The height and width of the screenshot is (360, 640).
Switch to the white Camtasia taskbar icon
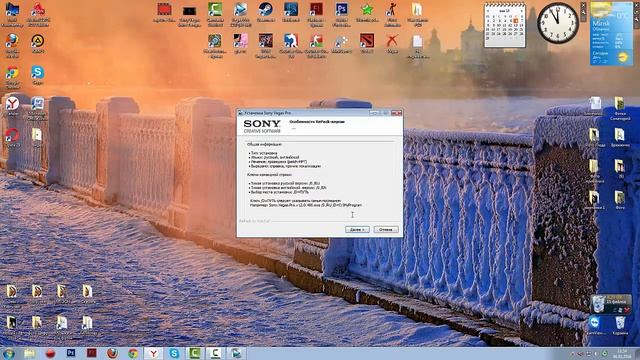(x=215, y=353)
